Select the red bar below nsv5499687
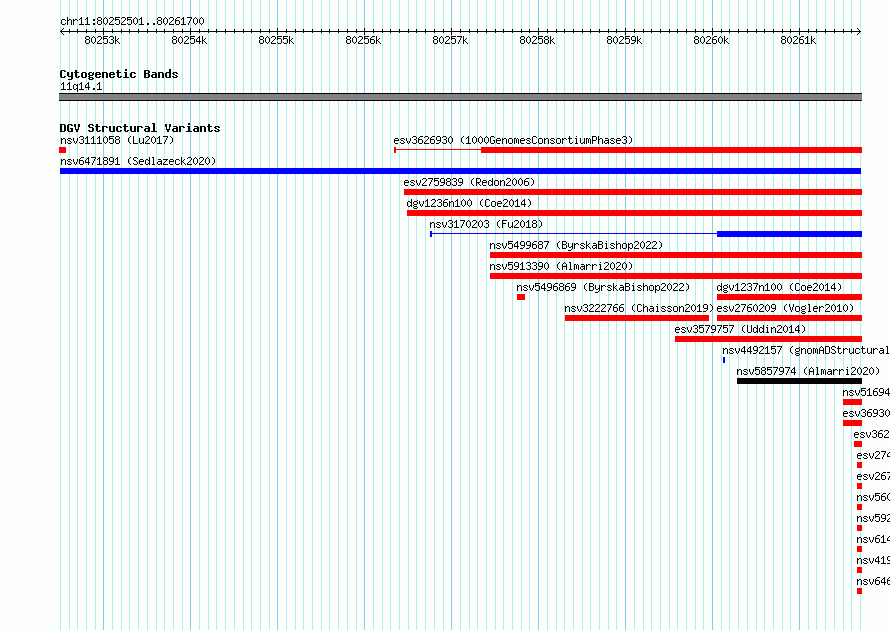The image size is (890, 630). click(x=676, y=255)
